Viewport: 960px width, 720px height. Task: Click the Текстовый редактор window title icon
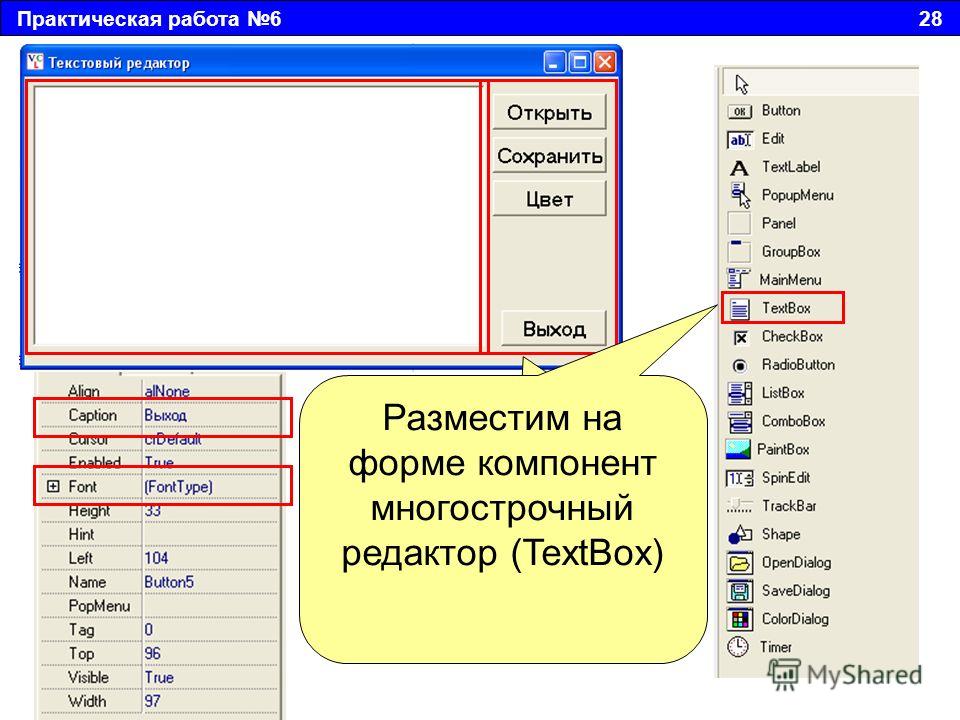click(36, 61)
